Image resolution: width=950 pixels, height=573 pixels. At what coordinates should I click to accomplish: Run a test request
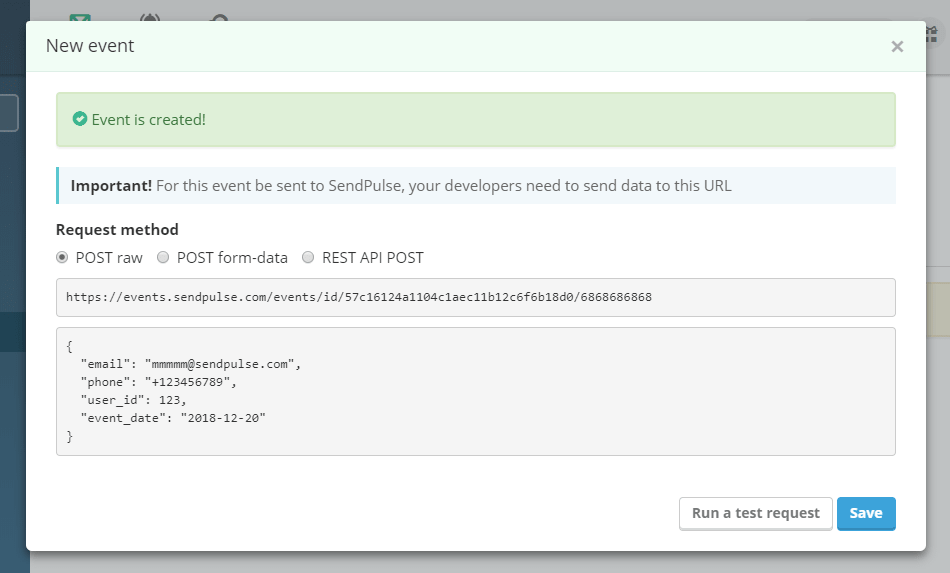click(x=755, y=513)
